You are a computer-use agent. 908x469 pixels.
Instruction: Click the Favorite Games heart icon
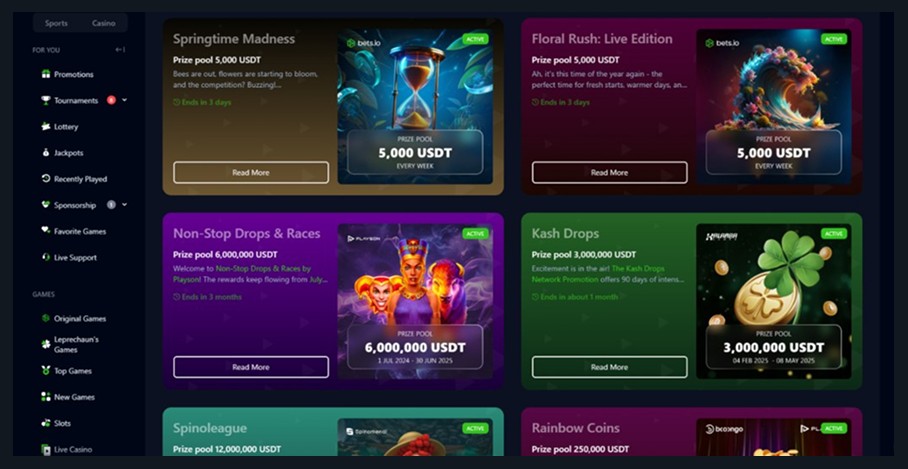(46, 230)
